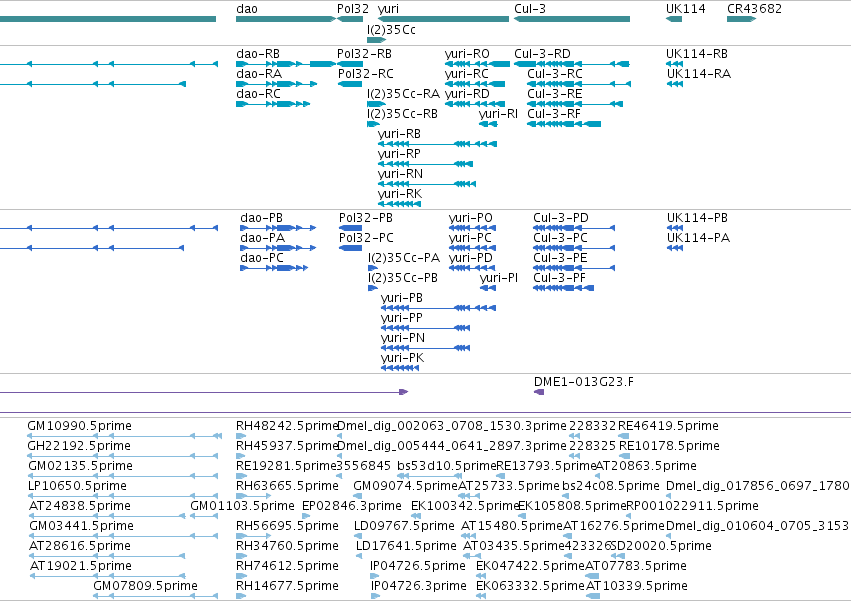The image size is (851, 601).
Task: Click the Cul-3-PE protein label
Action: click(x=560, y=258)
